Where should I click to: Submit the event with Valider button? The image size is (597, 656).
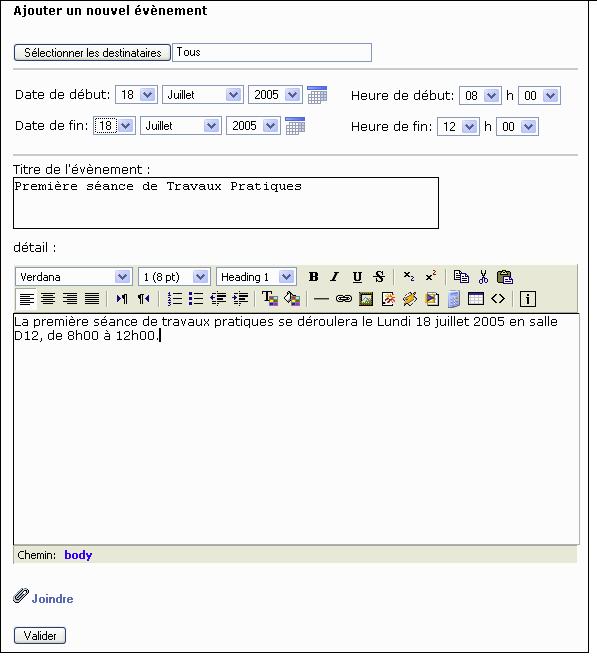[x=40, y=636]
